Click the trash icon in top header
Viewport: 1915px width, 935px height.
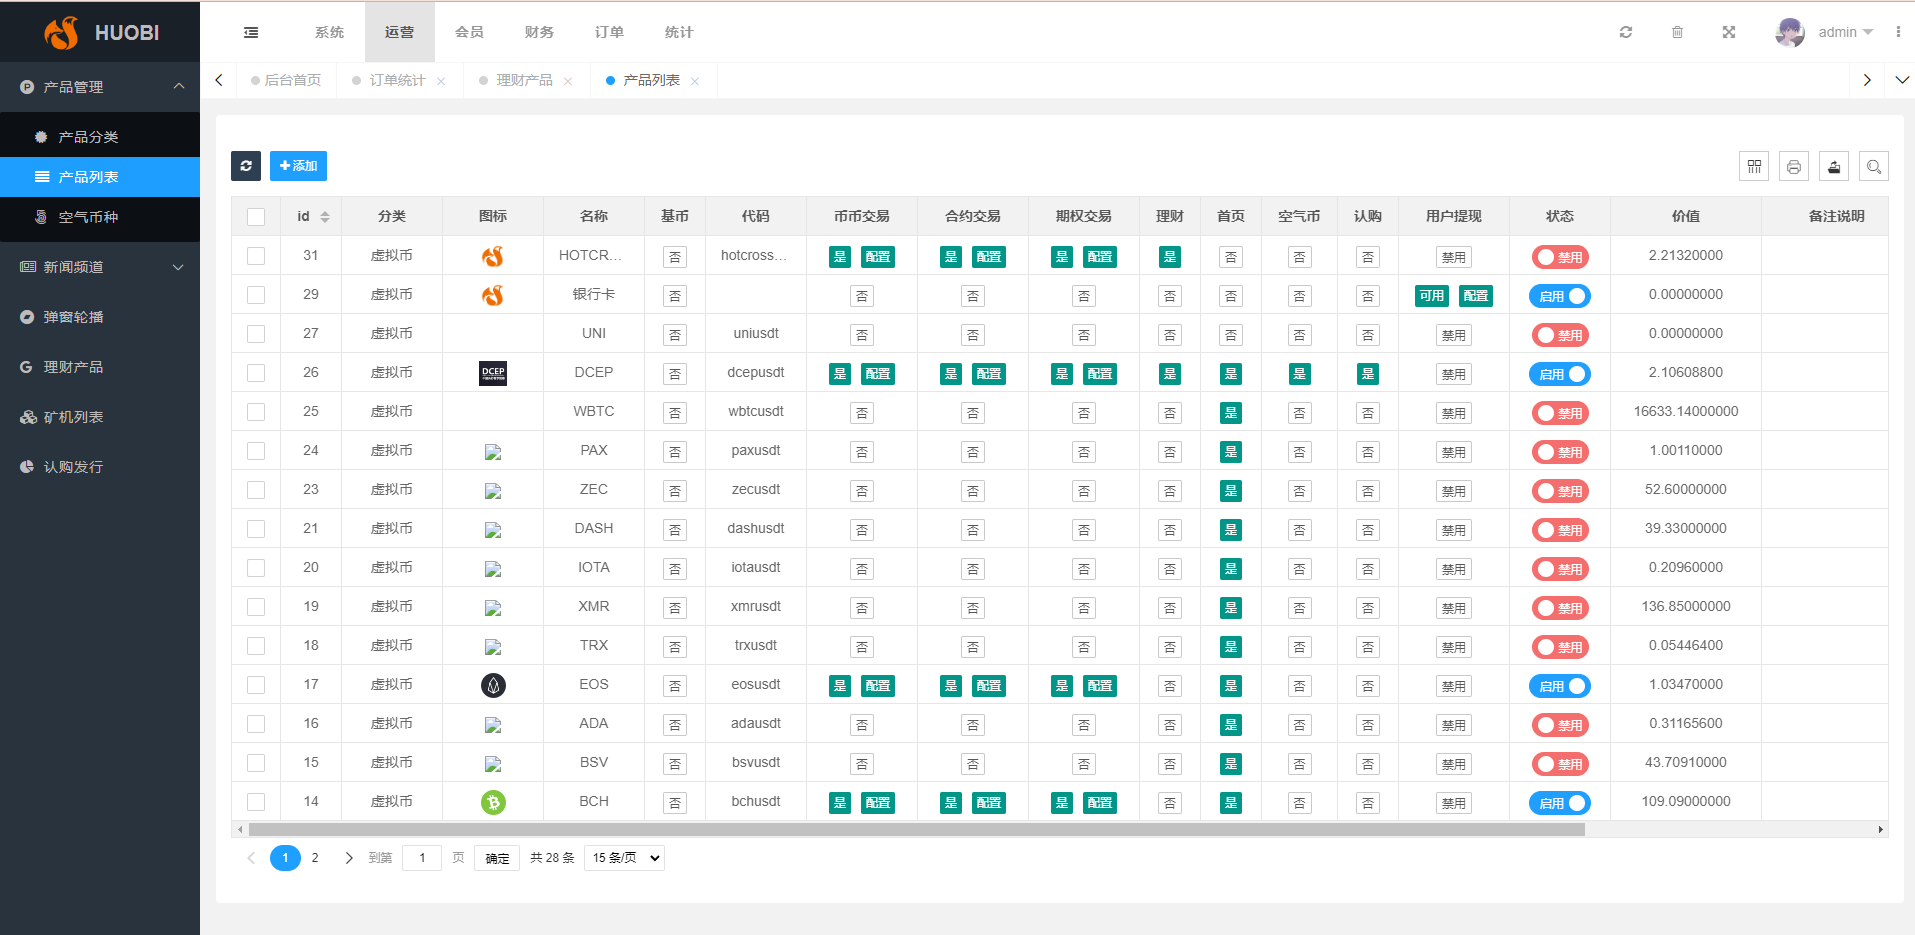pyautogui.click(x=1677, y=32)
